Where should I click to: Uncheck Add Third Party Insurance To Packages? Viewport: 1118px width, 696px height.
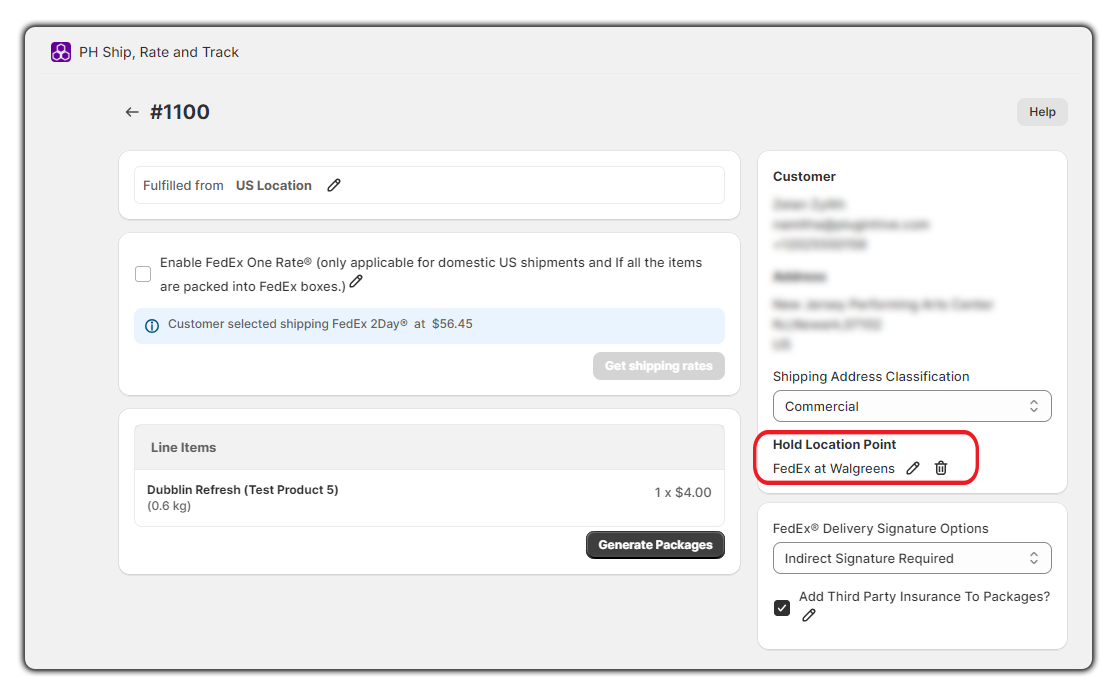[782, 608]
